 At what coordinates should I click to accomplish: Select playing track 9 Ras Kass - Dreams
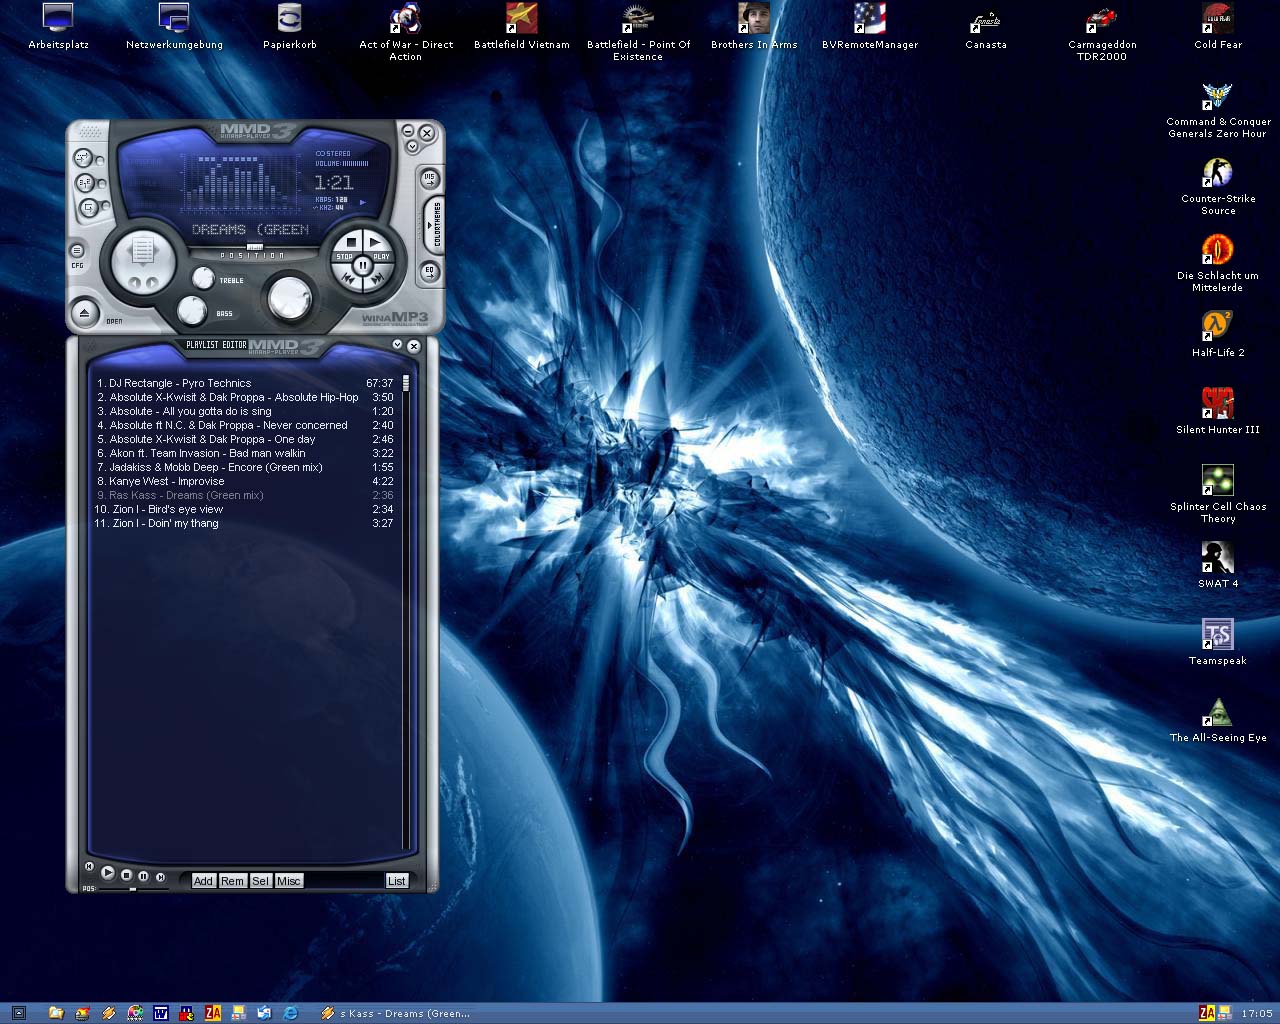pyautogui.click(x=245, y=495)
